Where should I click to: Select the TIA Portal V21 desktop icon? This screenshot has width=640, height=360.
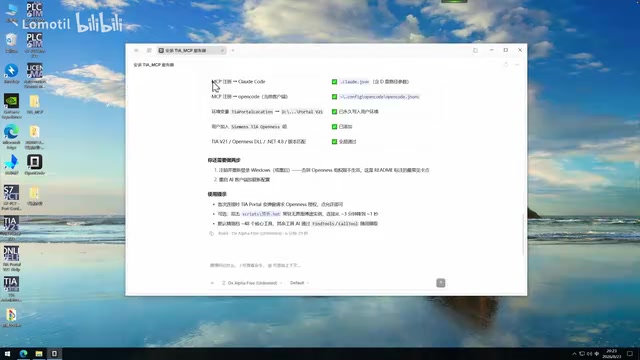(x=11, y=229)
